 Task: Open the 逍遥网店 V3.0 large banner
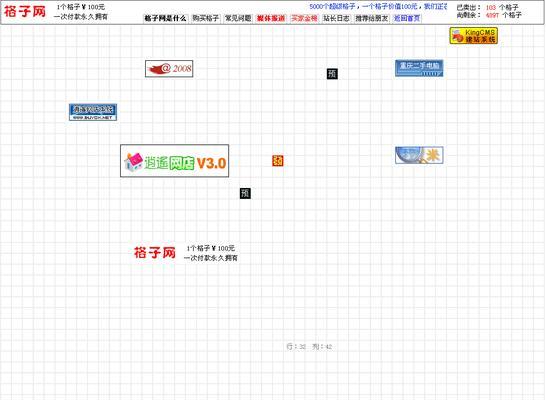[x=174, y=161]
